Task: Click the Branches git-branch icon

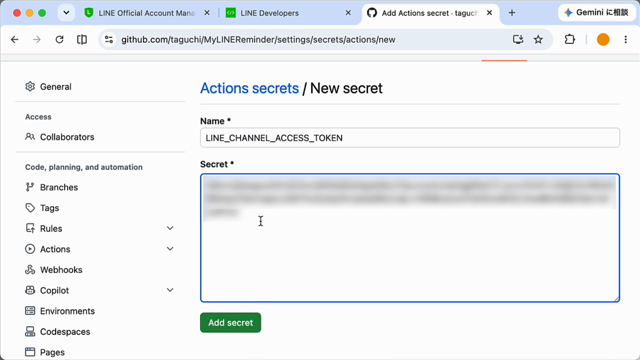Action: (30, 187)
